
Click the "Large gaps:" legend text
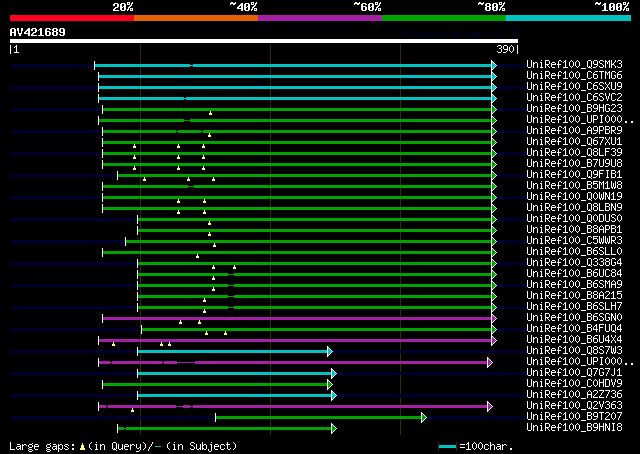point(42,446)
